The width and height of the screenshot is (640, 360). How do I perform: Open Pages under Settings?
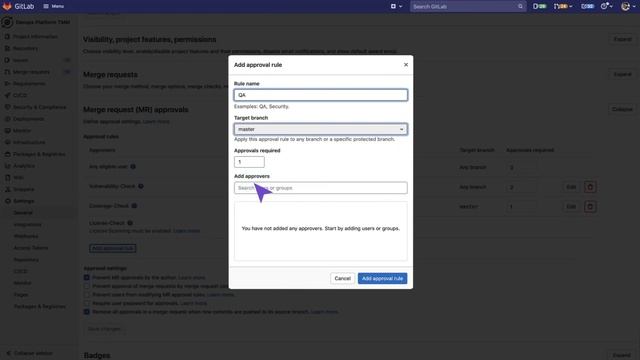pos(21,294)
